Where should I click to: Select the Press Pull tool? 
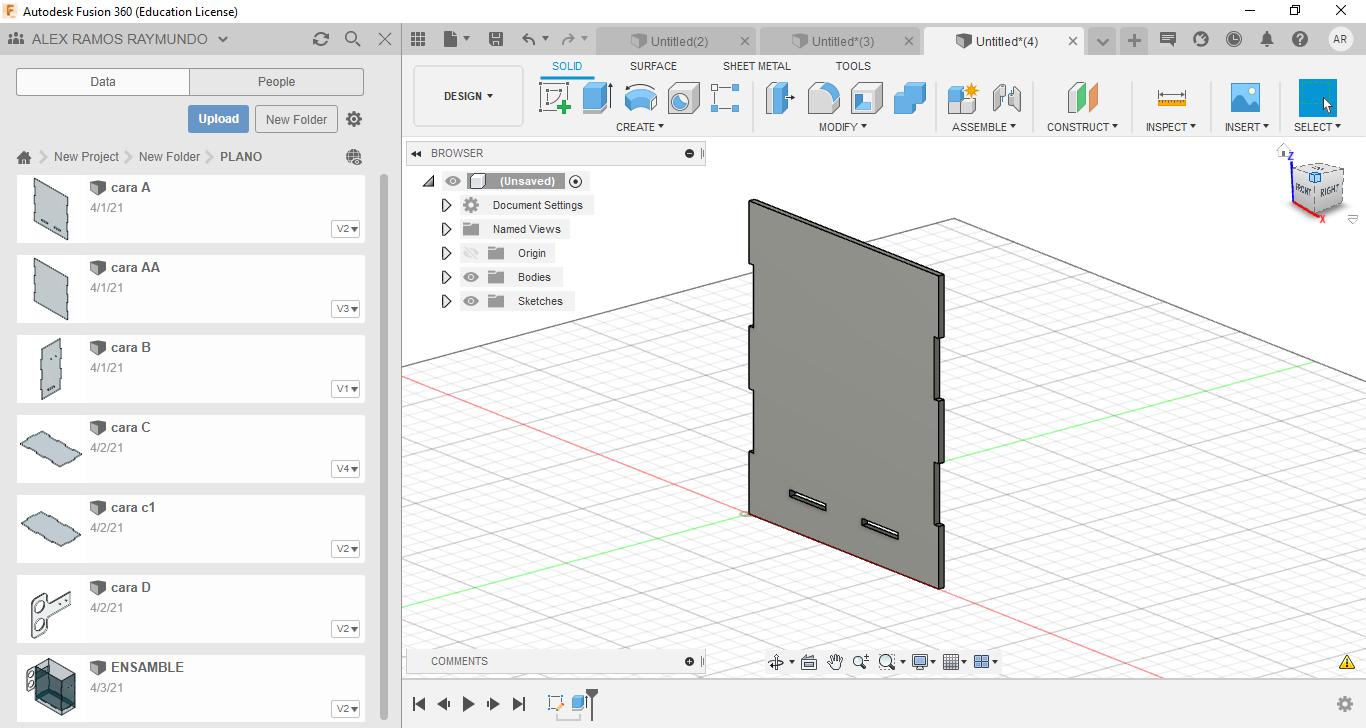pos(780,98)
